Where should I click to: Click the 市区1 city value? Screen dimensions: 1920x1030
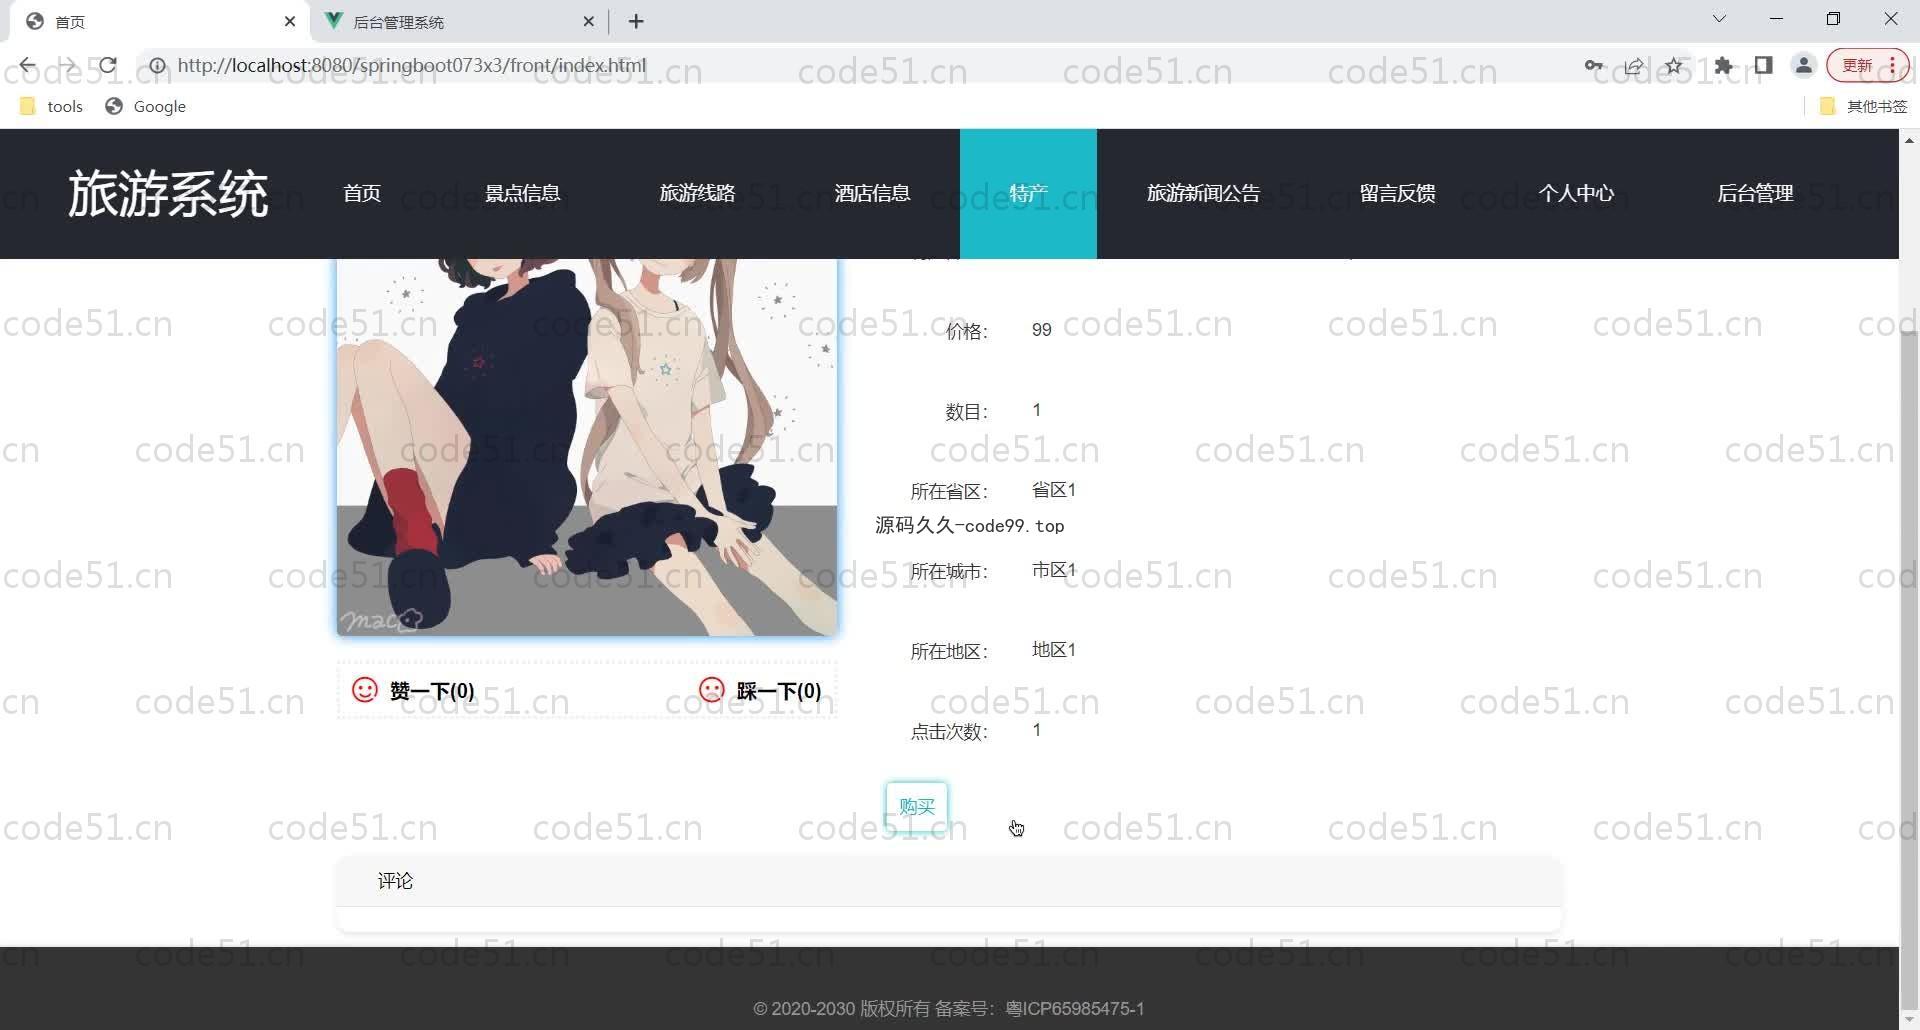point(1053,570)
